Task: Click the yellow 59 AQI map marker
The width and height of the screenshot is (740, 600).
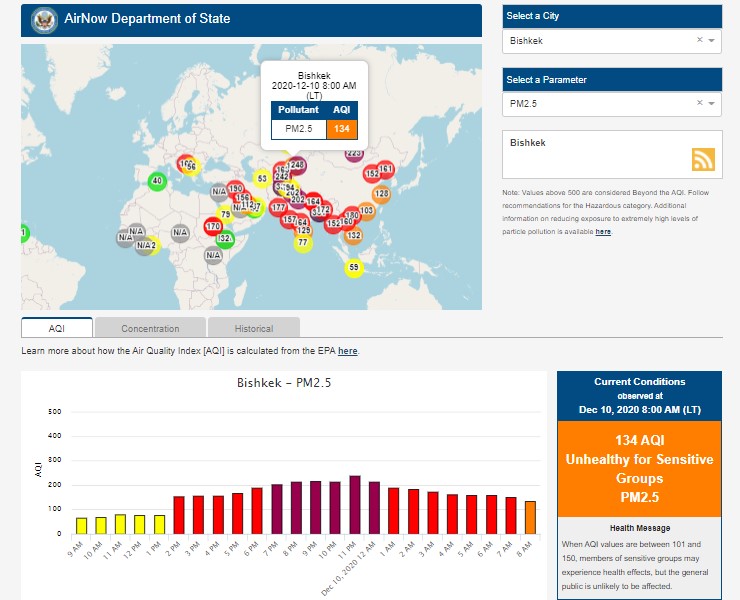Action: [353, 267]
